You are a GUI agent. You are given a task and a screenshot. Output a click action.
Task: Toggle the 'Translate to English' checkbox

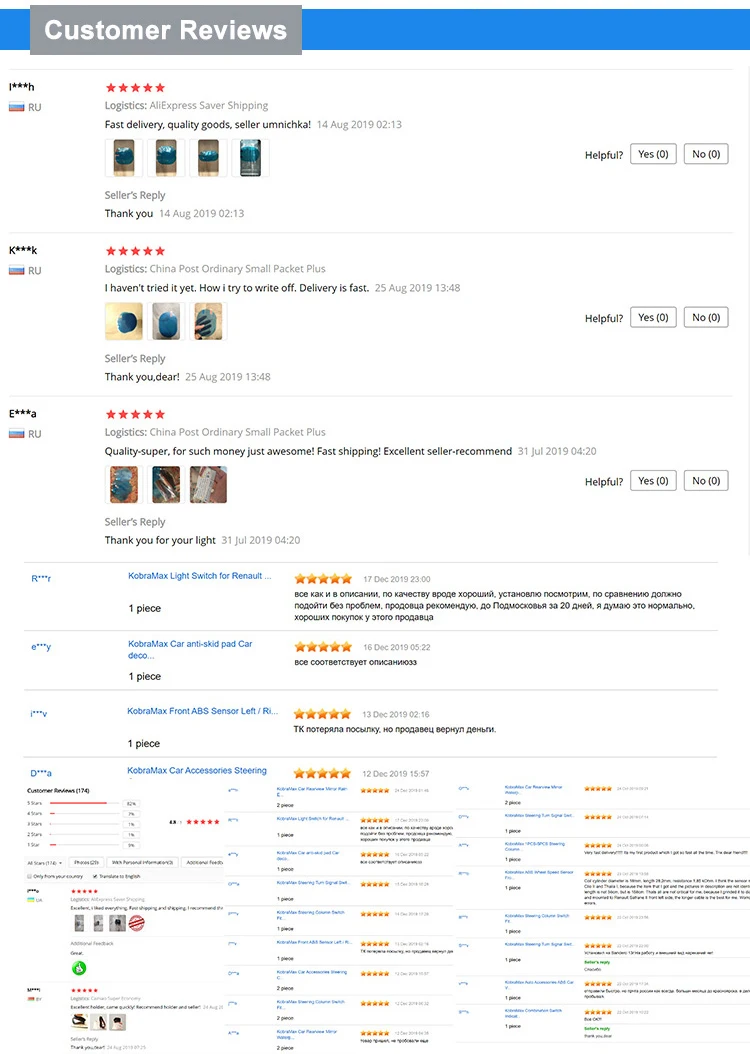95,876
